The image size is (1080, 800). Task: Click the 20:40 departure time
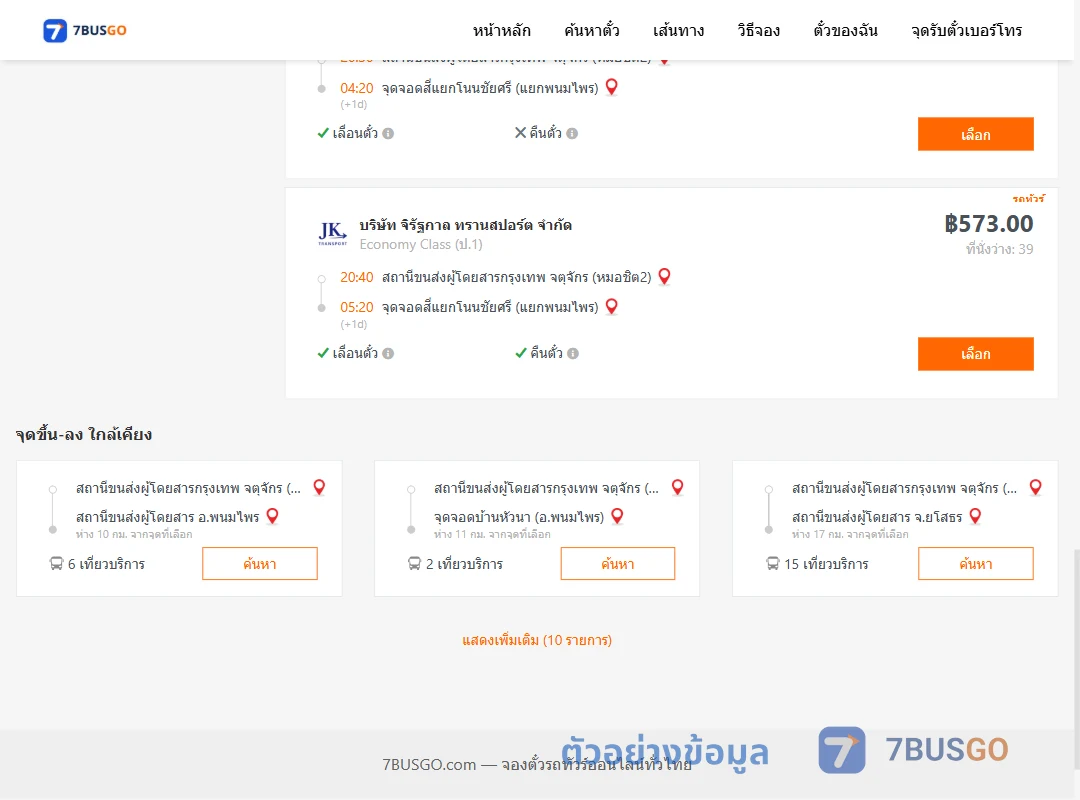(x=357, y=277)
